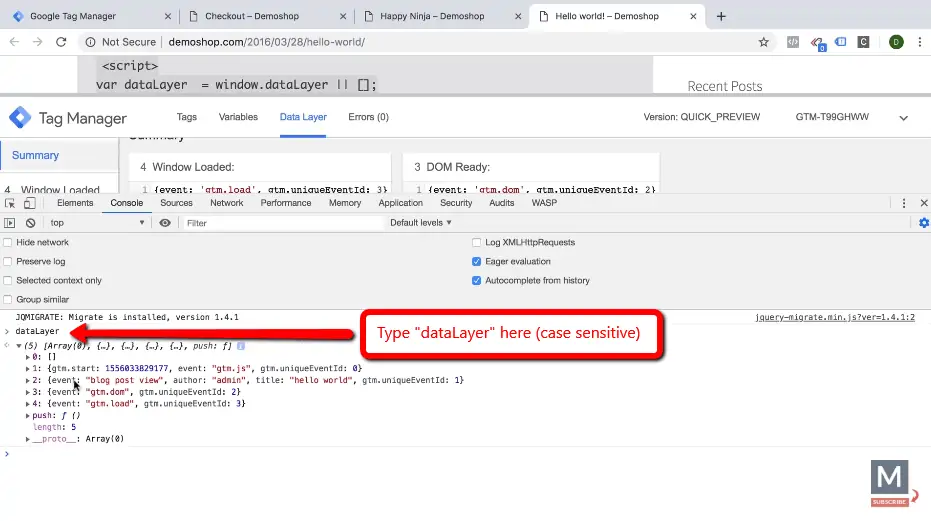Open the Tag Assistant code extension icon

(793, 42)
